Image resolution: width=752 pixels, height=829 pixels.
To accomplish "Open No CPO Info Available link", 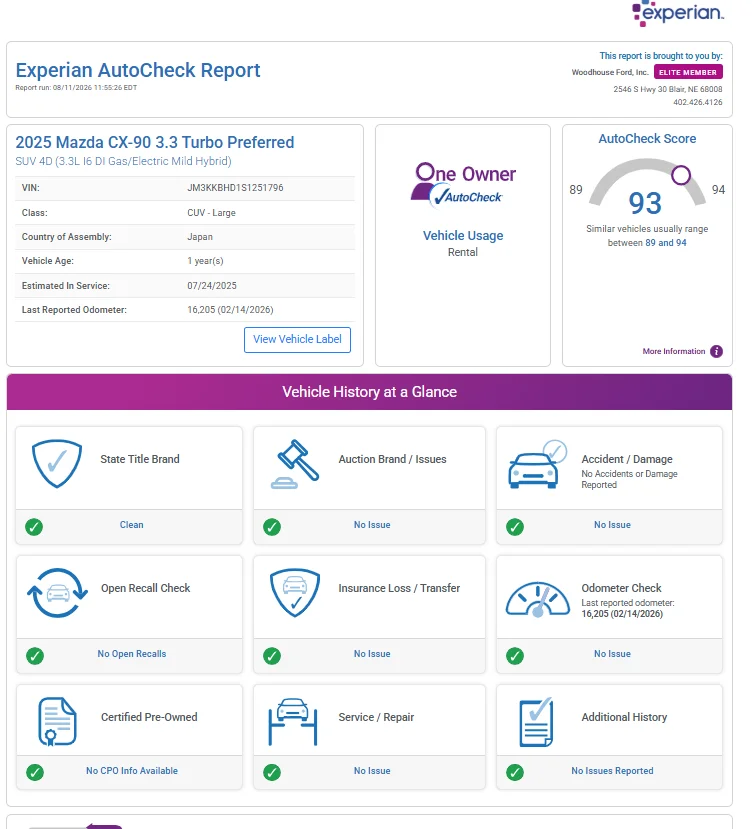I will pyautogui.click(x=132, y=770).
